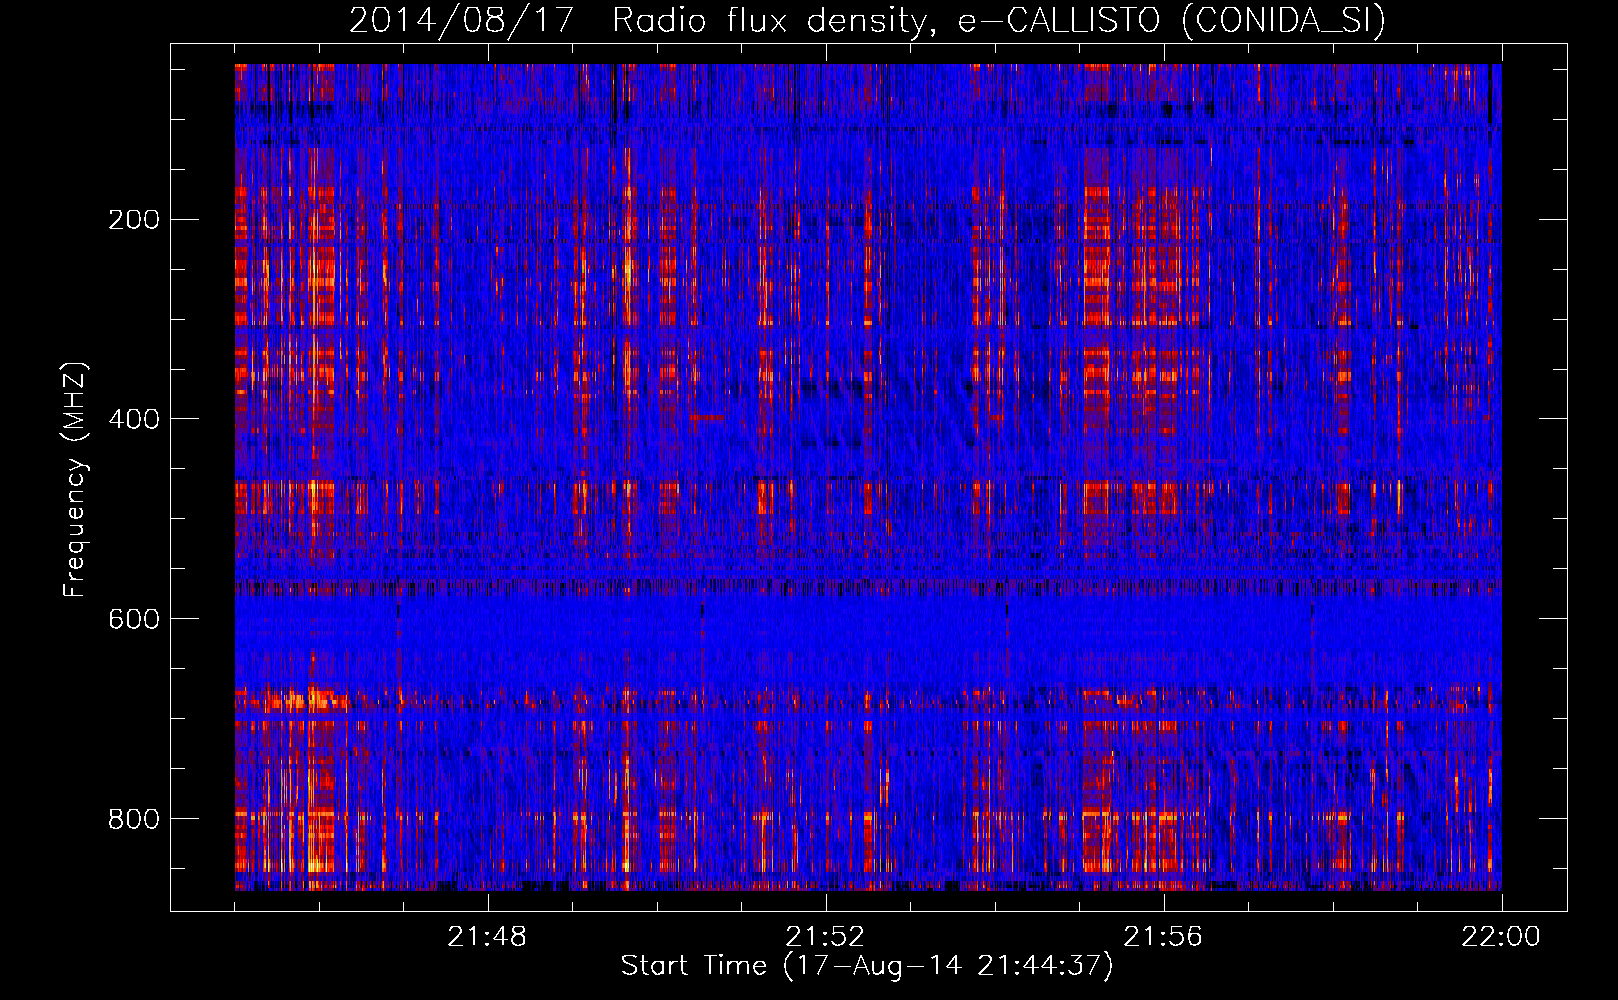Click the 800 frequency tick label
This screenshot has height=1000, width=1618.
(x=134, y=819)
